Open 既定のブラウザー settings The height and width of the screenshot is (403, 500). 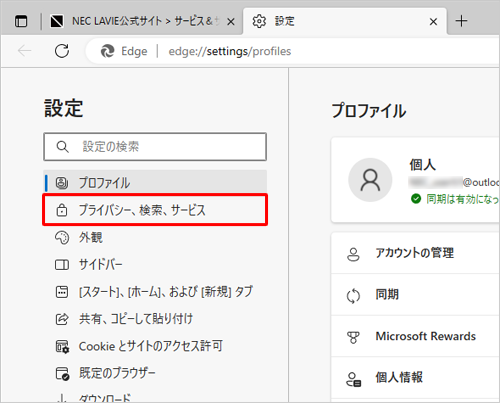(155, 373)
